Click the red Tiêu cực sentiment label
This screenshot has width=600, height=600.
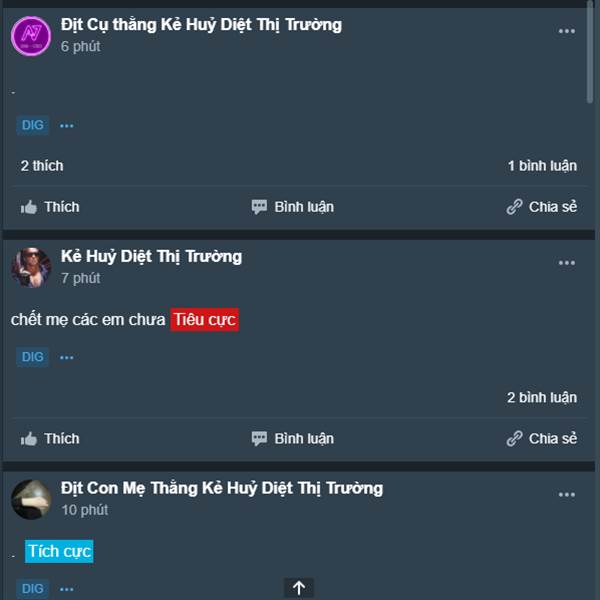click(x=205, y=320)
